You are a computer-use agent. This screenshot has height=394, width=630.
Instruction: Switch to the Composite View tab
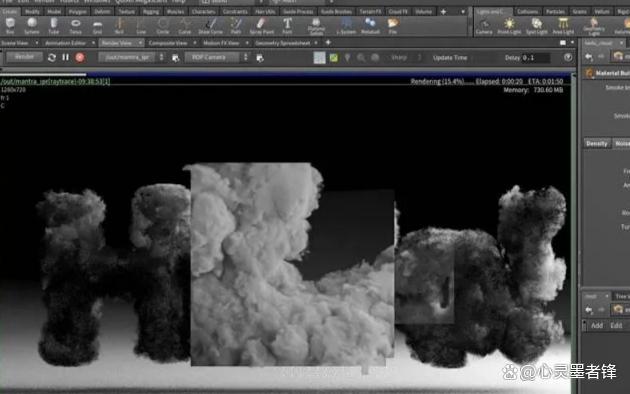pyautogui.click(x=168, y=43)
